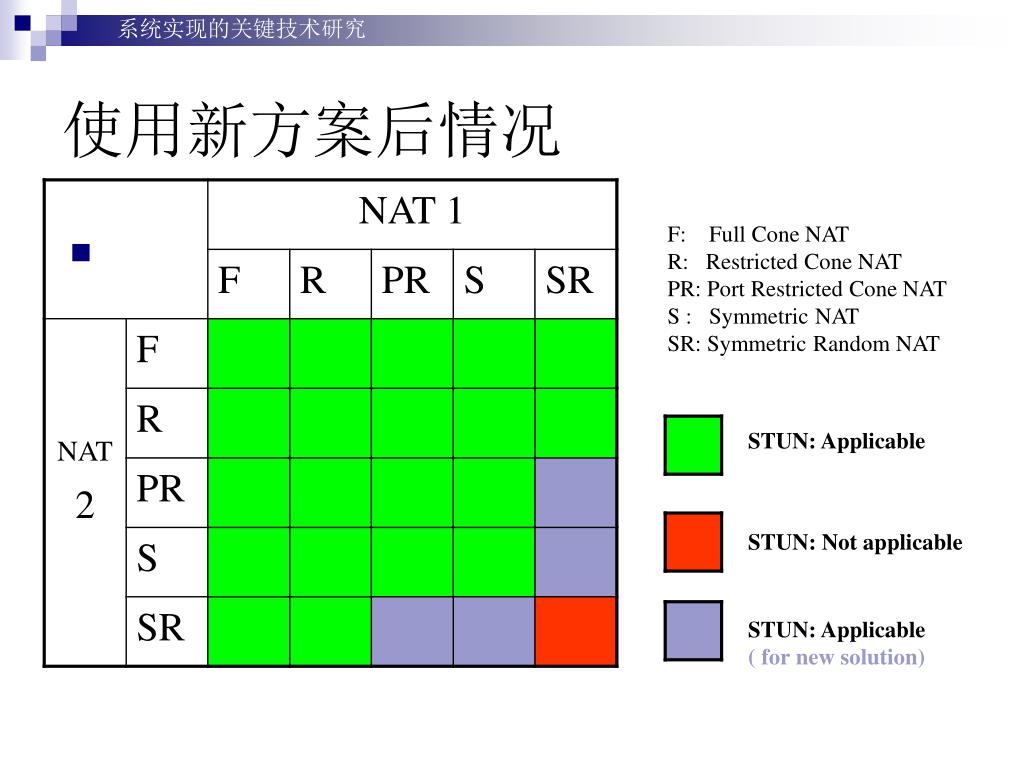1024x768 pixels.
Task: Select the green cell at row R, column PR
Action: [x=412, y=423]
